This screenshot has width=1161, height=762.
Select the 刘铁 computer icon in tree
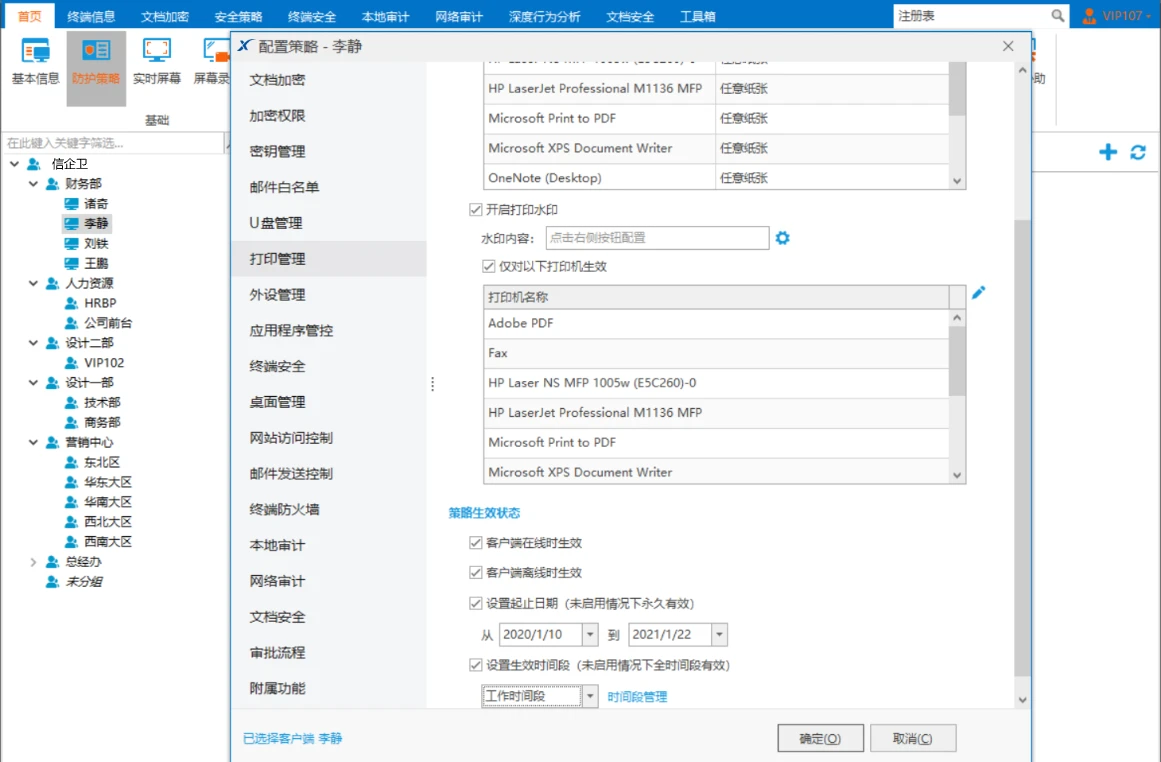(x=71, y=244)
